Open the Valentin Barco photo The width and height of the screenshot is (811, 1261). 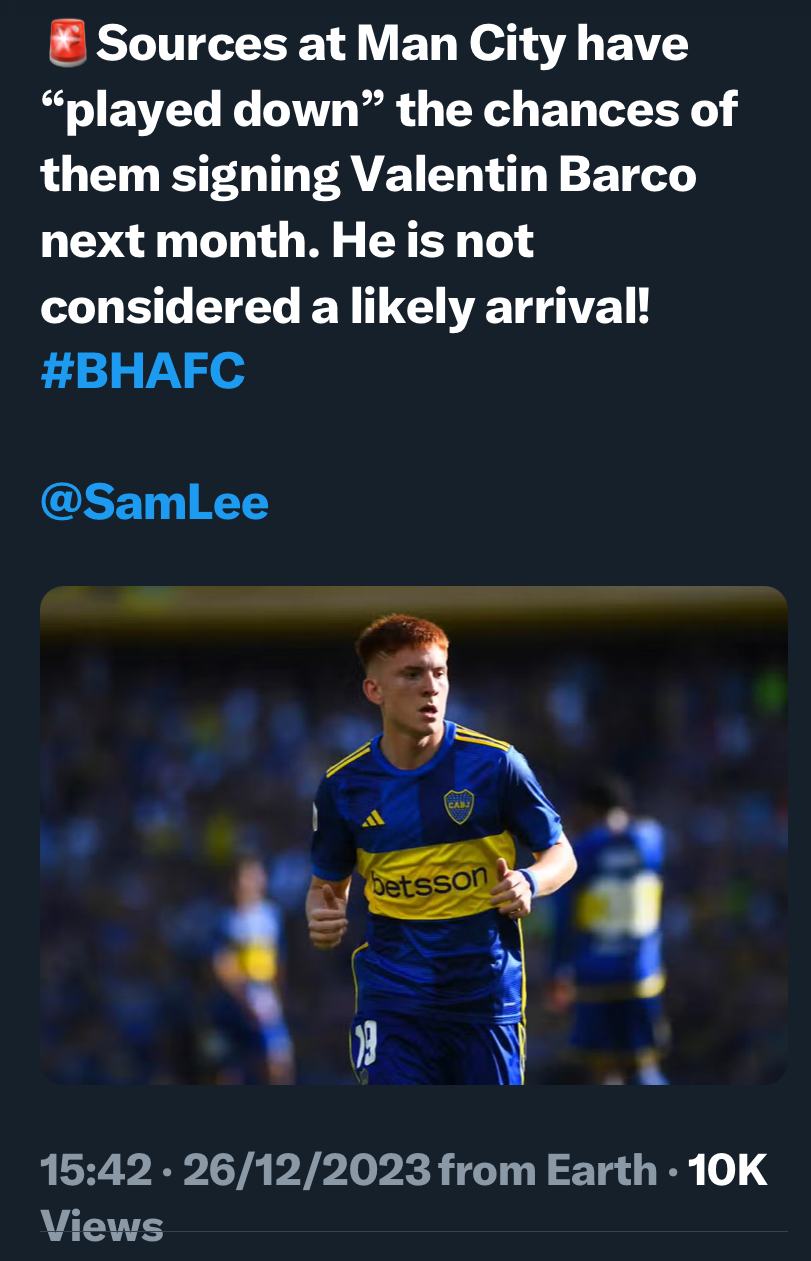pyautogui.click(x=414, y=835)
